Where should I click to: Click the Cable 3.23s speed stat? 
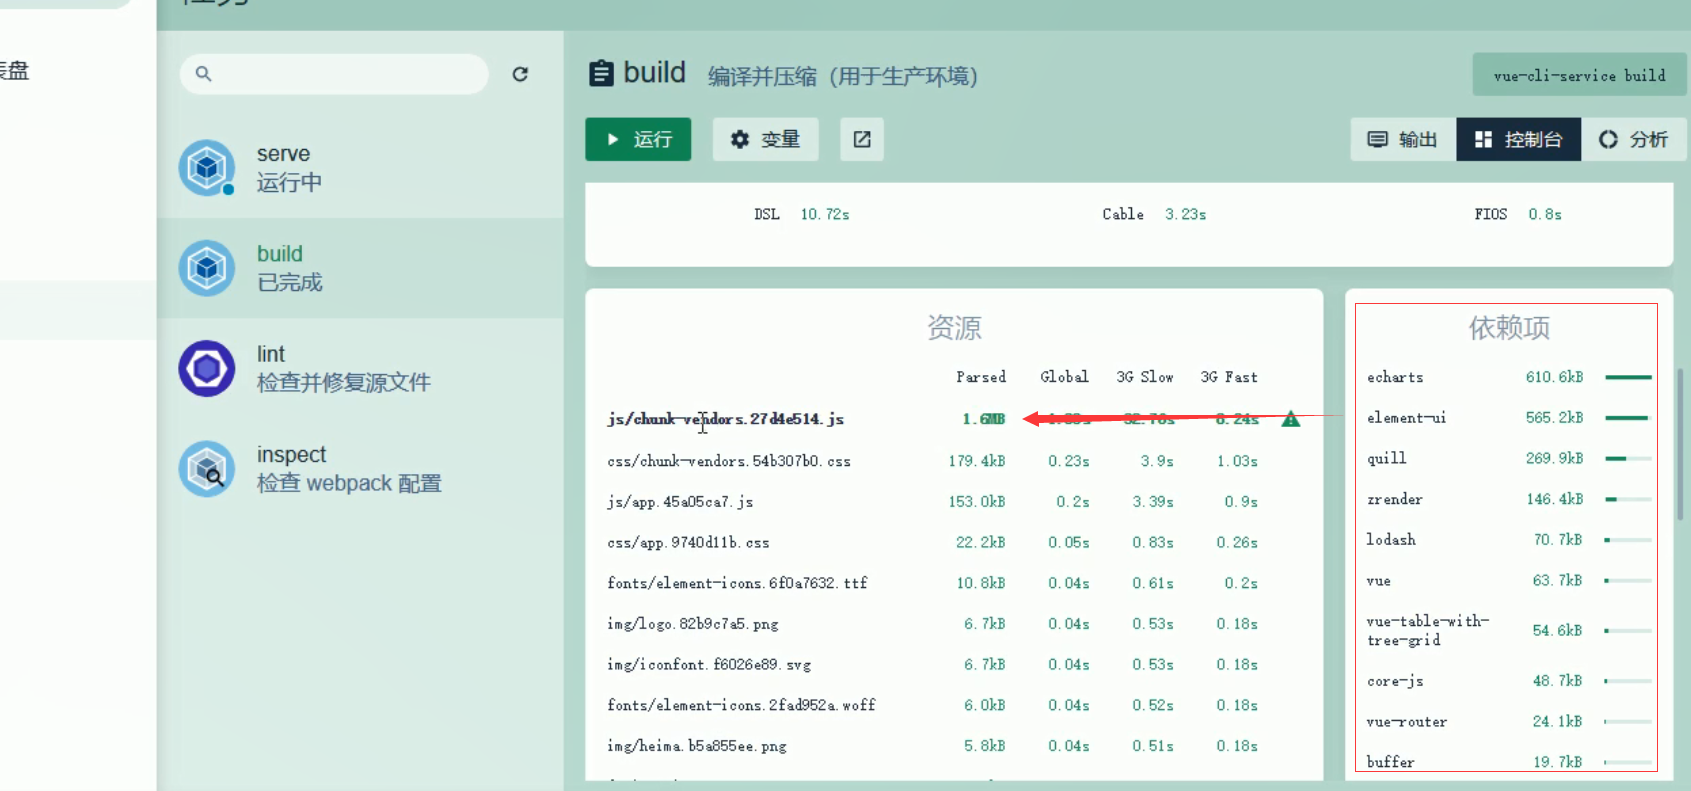pos(1154,214)
